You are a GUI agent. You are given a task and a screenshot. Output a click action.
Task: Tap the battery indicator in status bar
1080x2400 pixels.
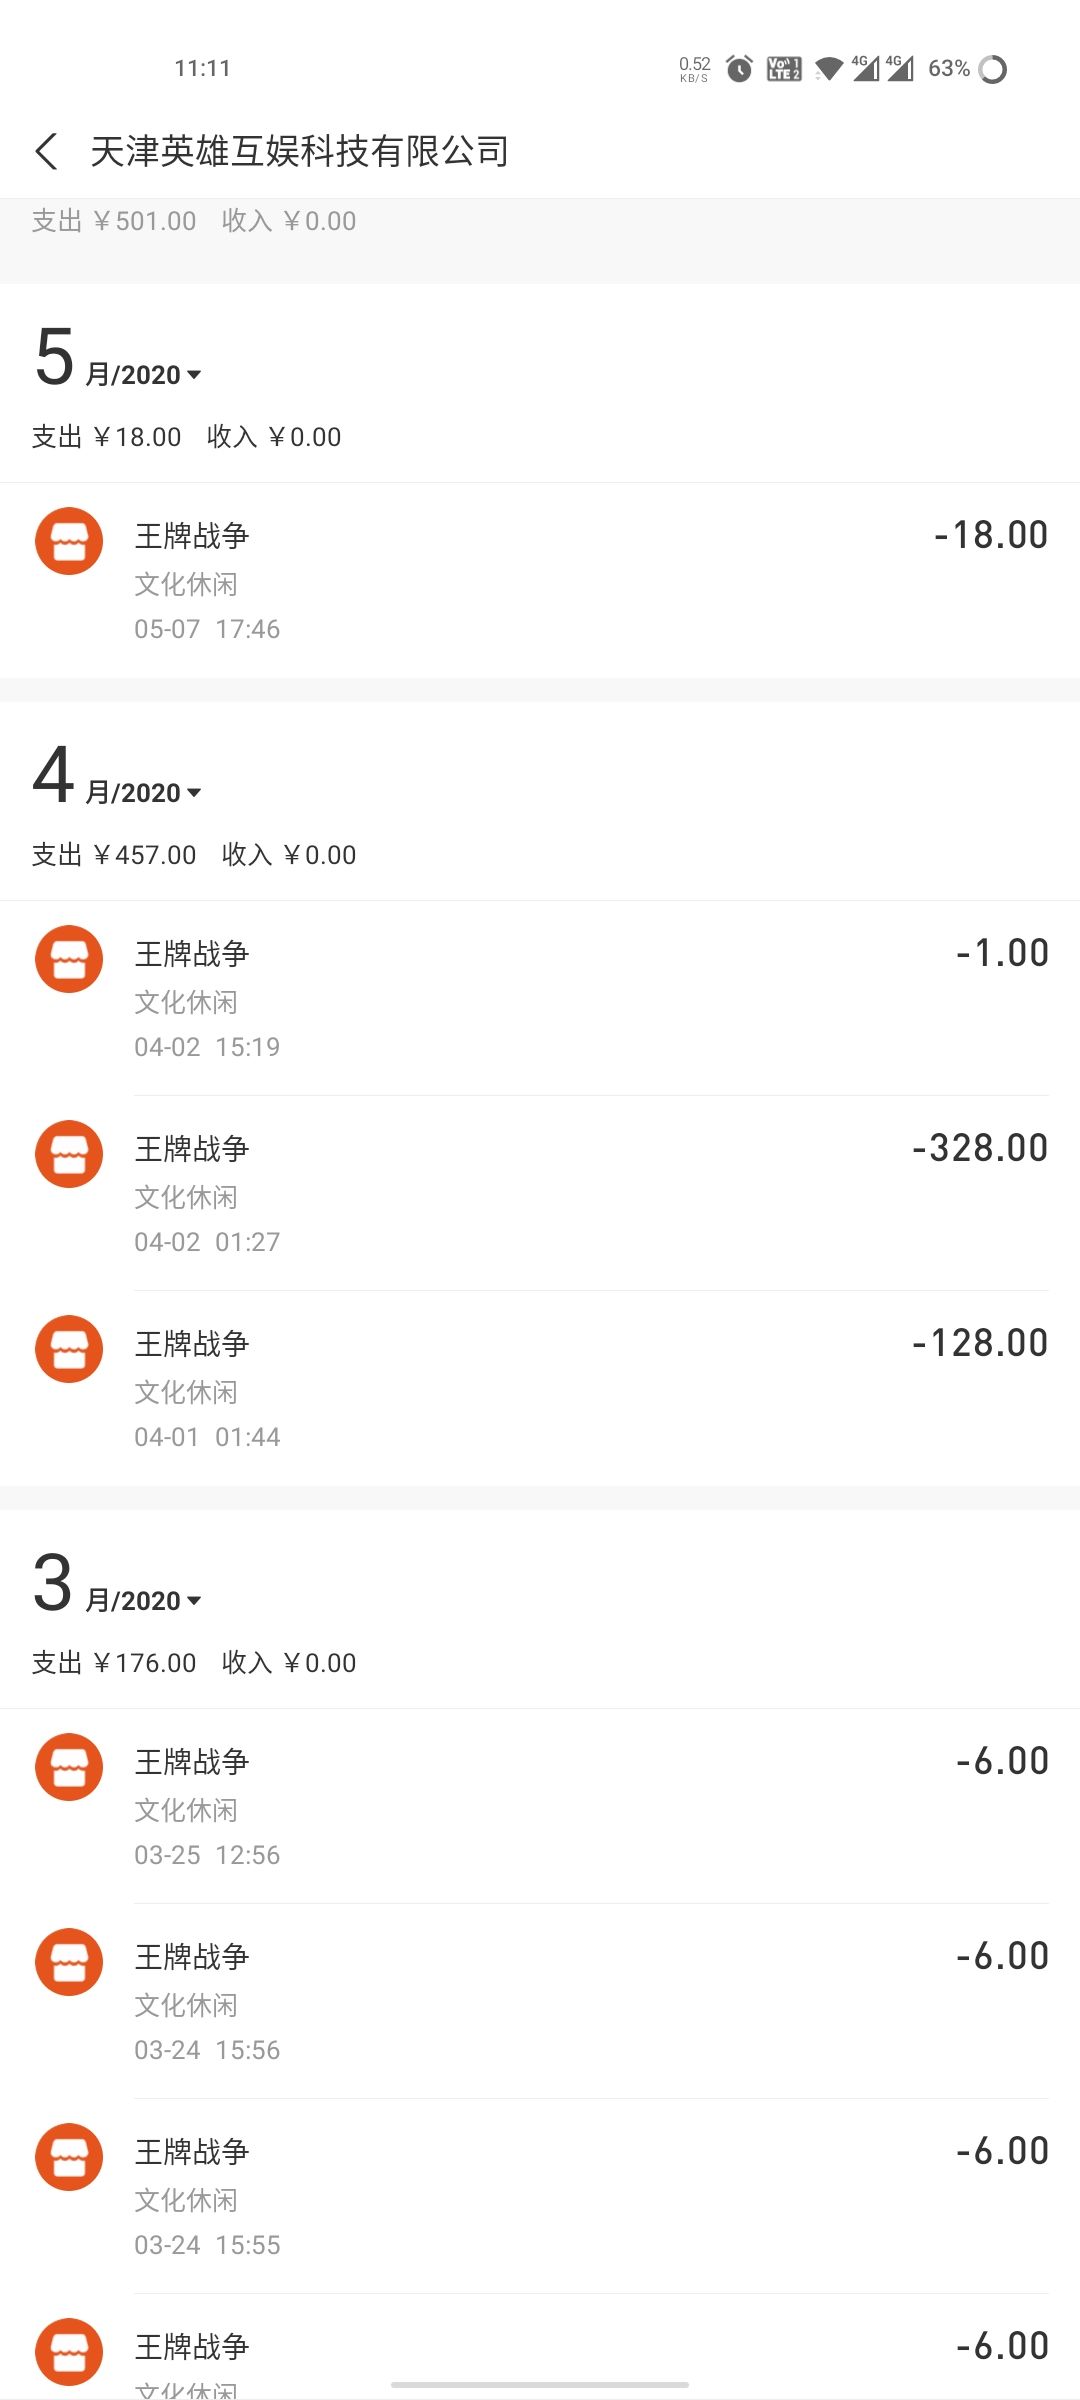click(992, 69)
